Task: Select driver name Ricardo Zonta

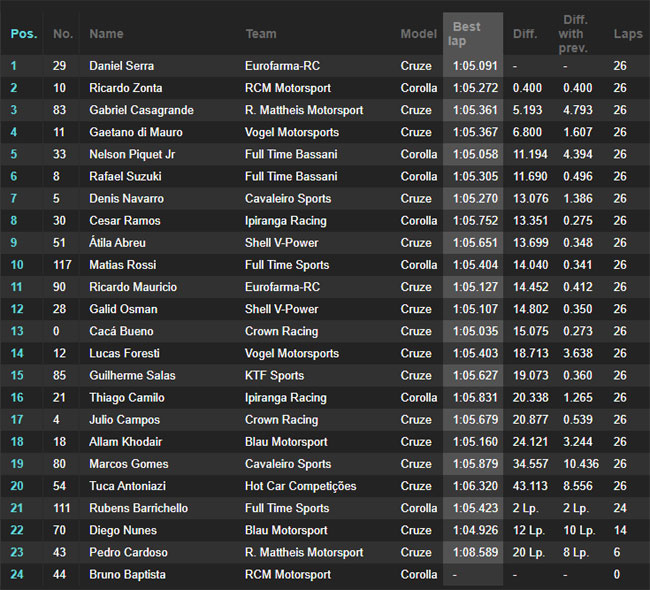Action: pyautogui.click(x=126, y=88)
